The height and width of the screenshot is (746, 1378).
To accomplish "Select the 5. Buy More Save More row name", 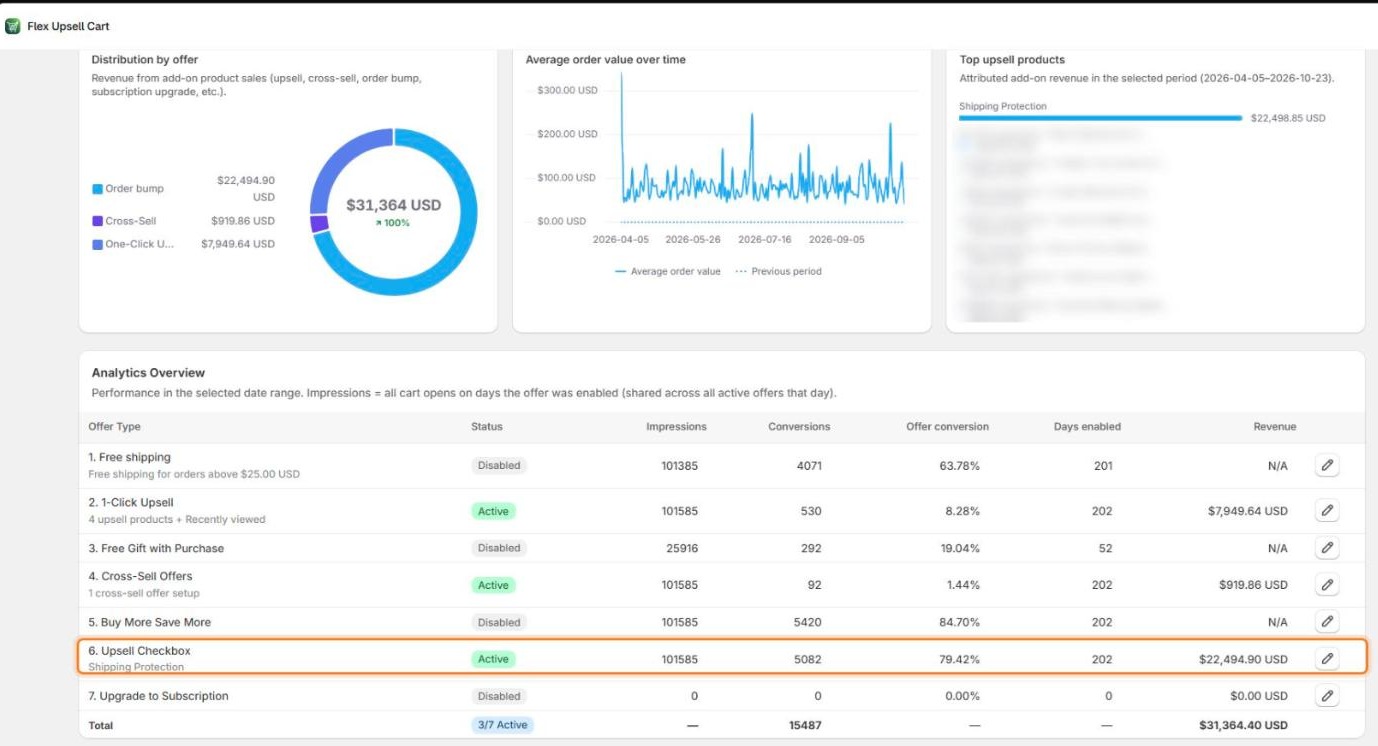I will 149,622.
